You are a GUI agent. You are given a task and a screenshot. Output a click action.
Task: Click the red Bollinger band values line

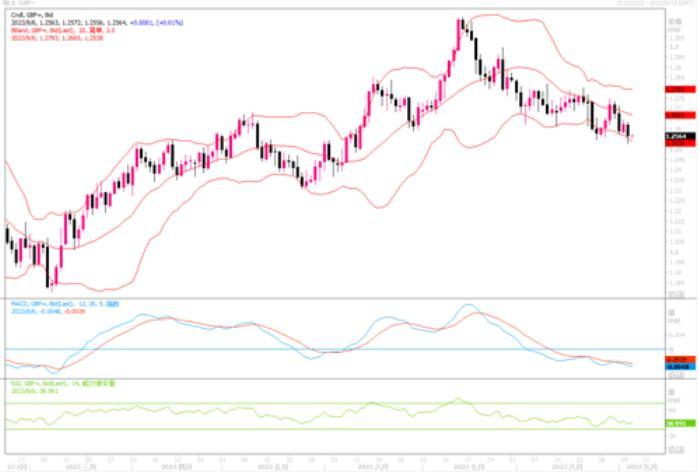point(57,38)
